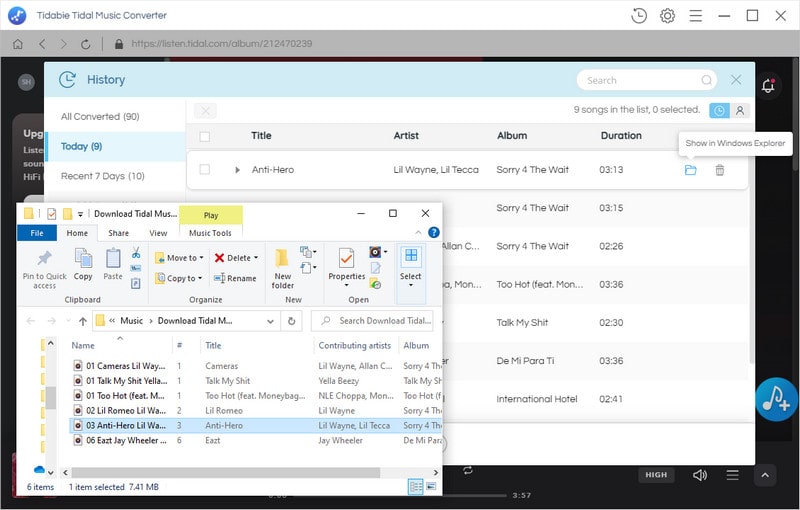Expand the Explorer address bar dropdown

click(x=270, y=321)
